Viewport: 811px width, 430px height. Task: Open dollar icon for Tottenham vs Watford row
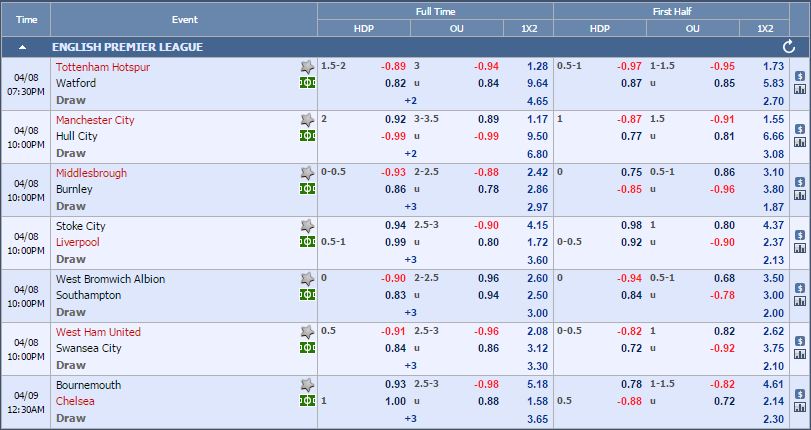tap(800, 76)
